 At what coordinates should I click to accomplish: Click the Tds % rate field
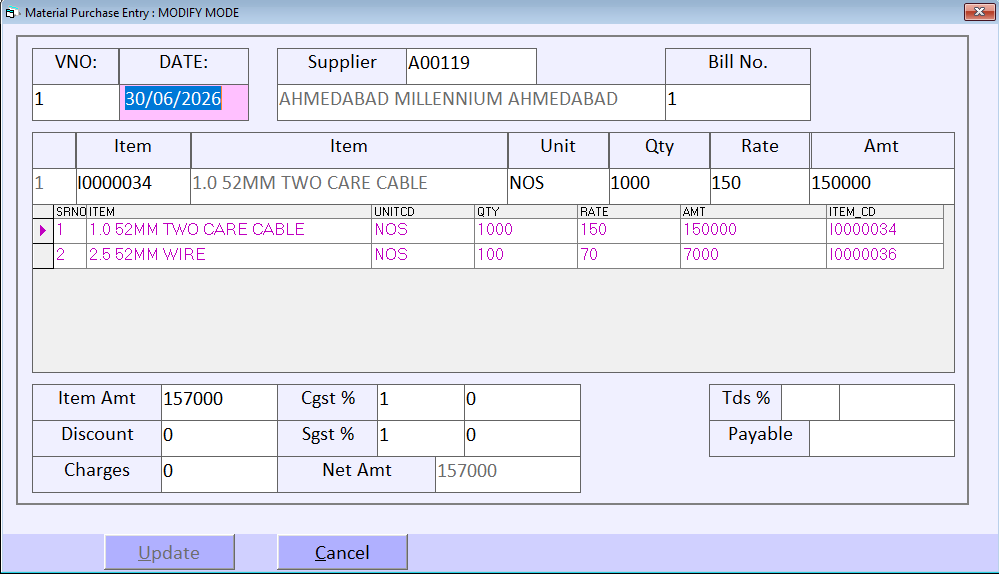point(810,402)
